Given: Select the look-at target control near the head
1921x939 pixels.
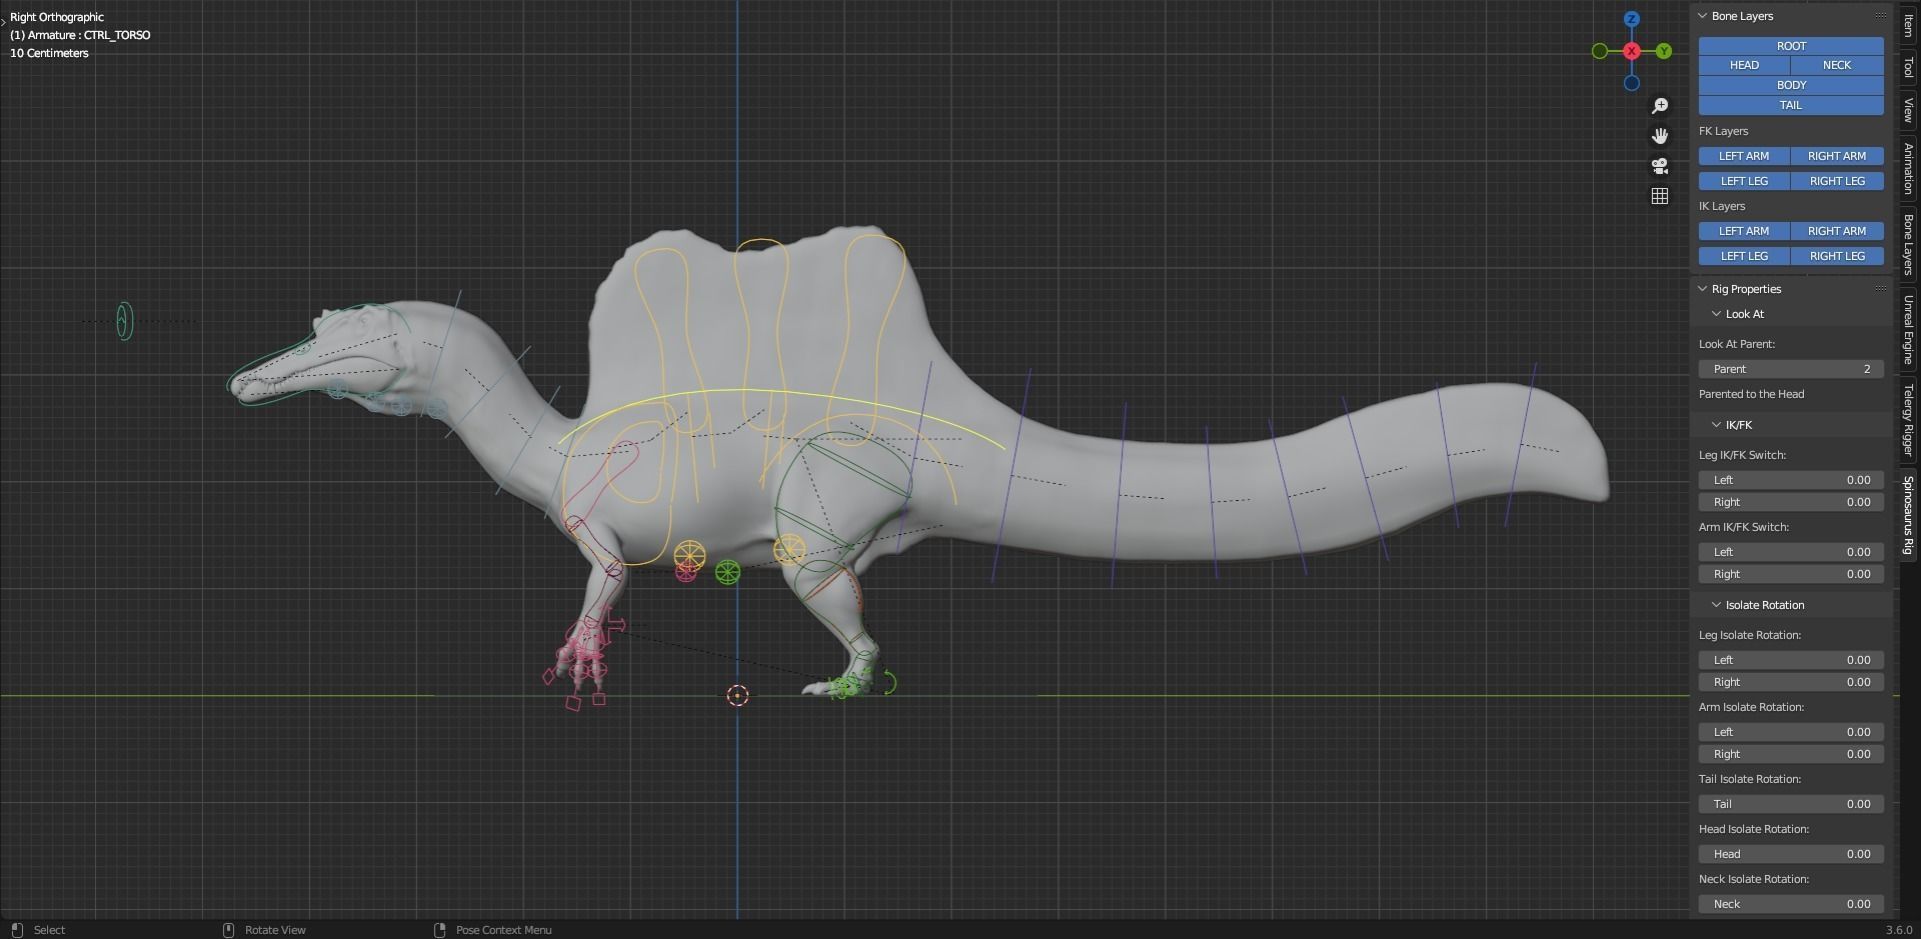Looking at the screenshot, I should click(x=124, y=321).
